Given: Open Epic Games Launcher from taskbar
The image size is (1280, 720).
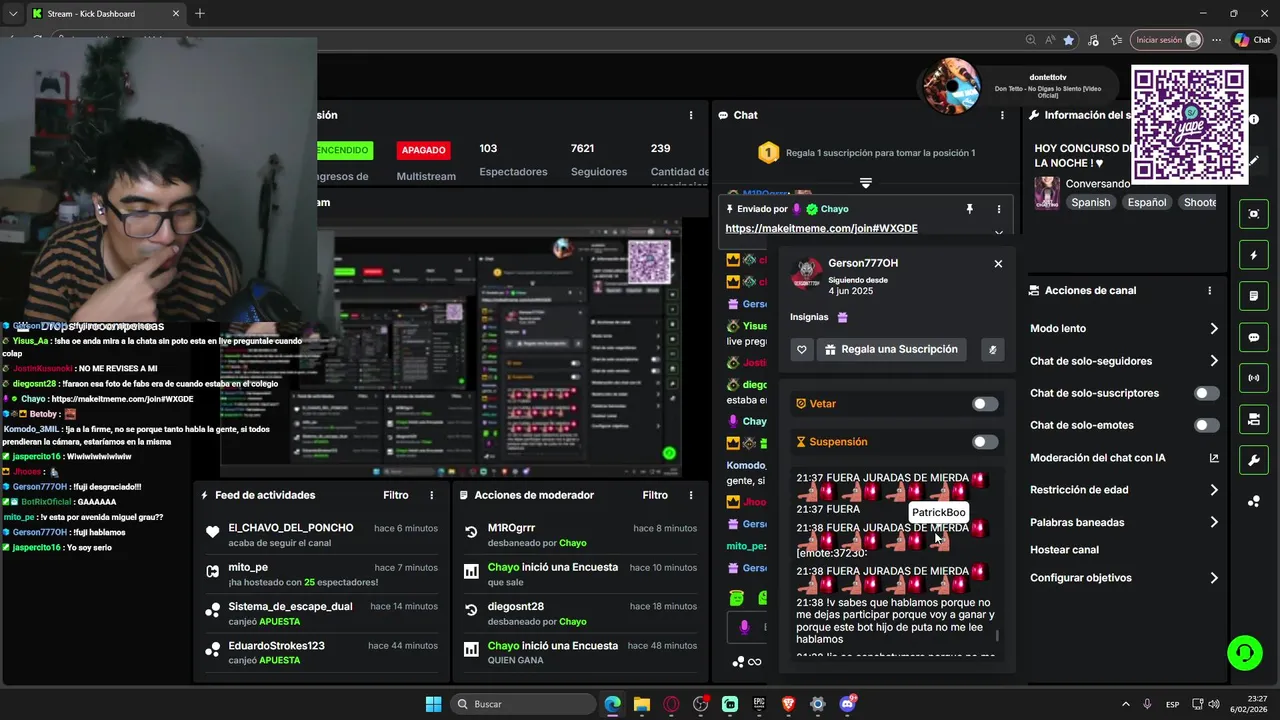Looking at the screenshot, I should (x=759, y=704).
